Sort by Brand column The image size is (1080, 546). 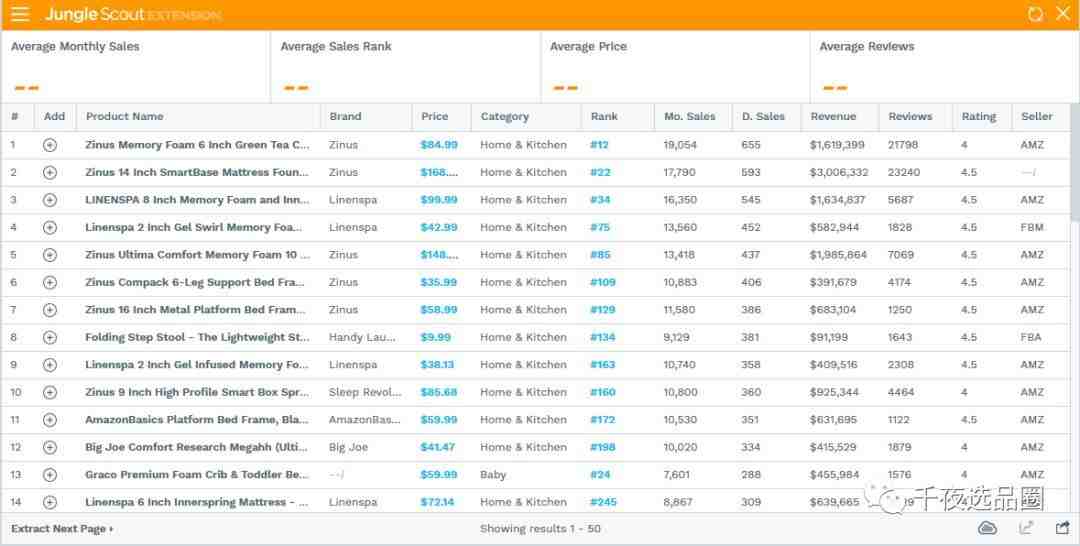coord(345,116)
